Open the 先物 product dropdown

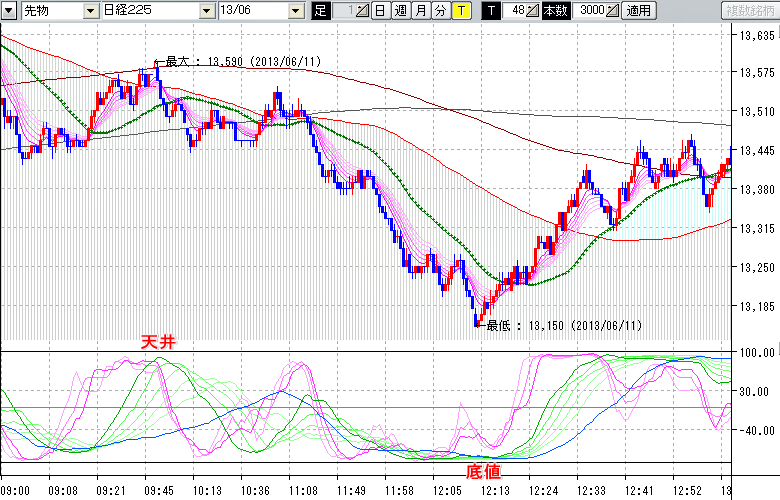click(x=91, y=11)
